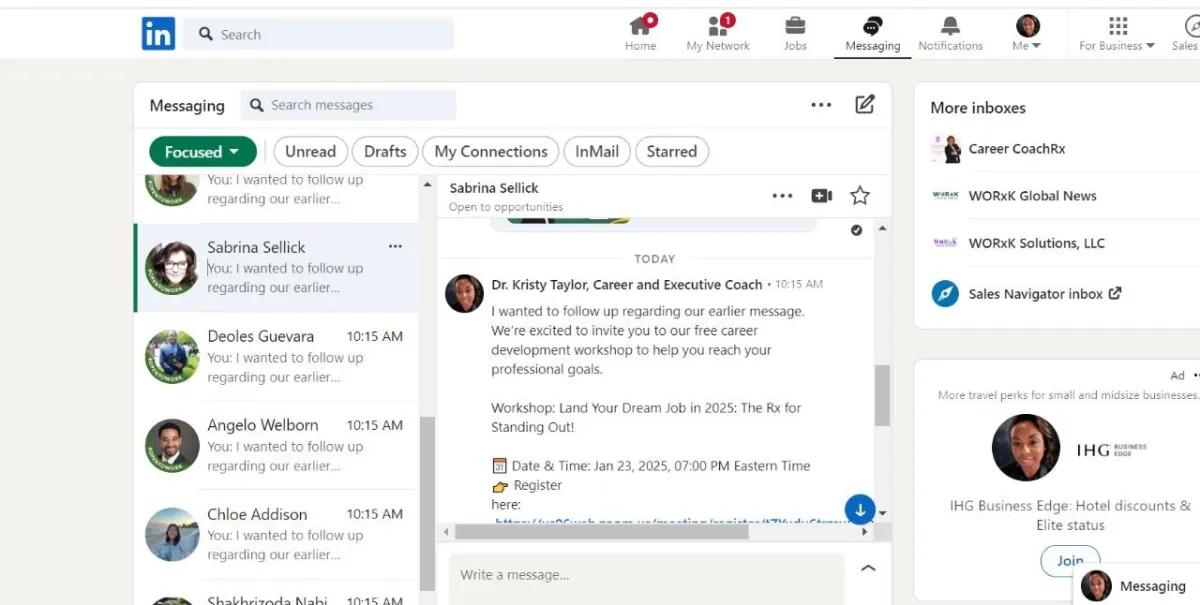
Task: Filter messages by Starred
Action: coord(672,152)
